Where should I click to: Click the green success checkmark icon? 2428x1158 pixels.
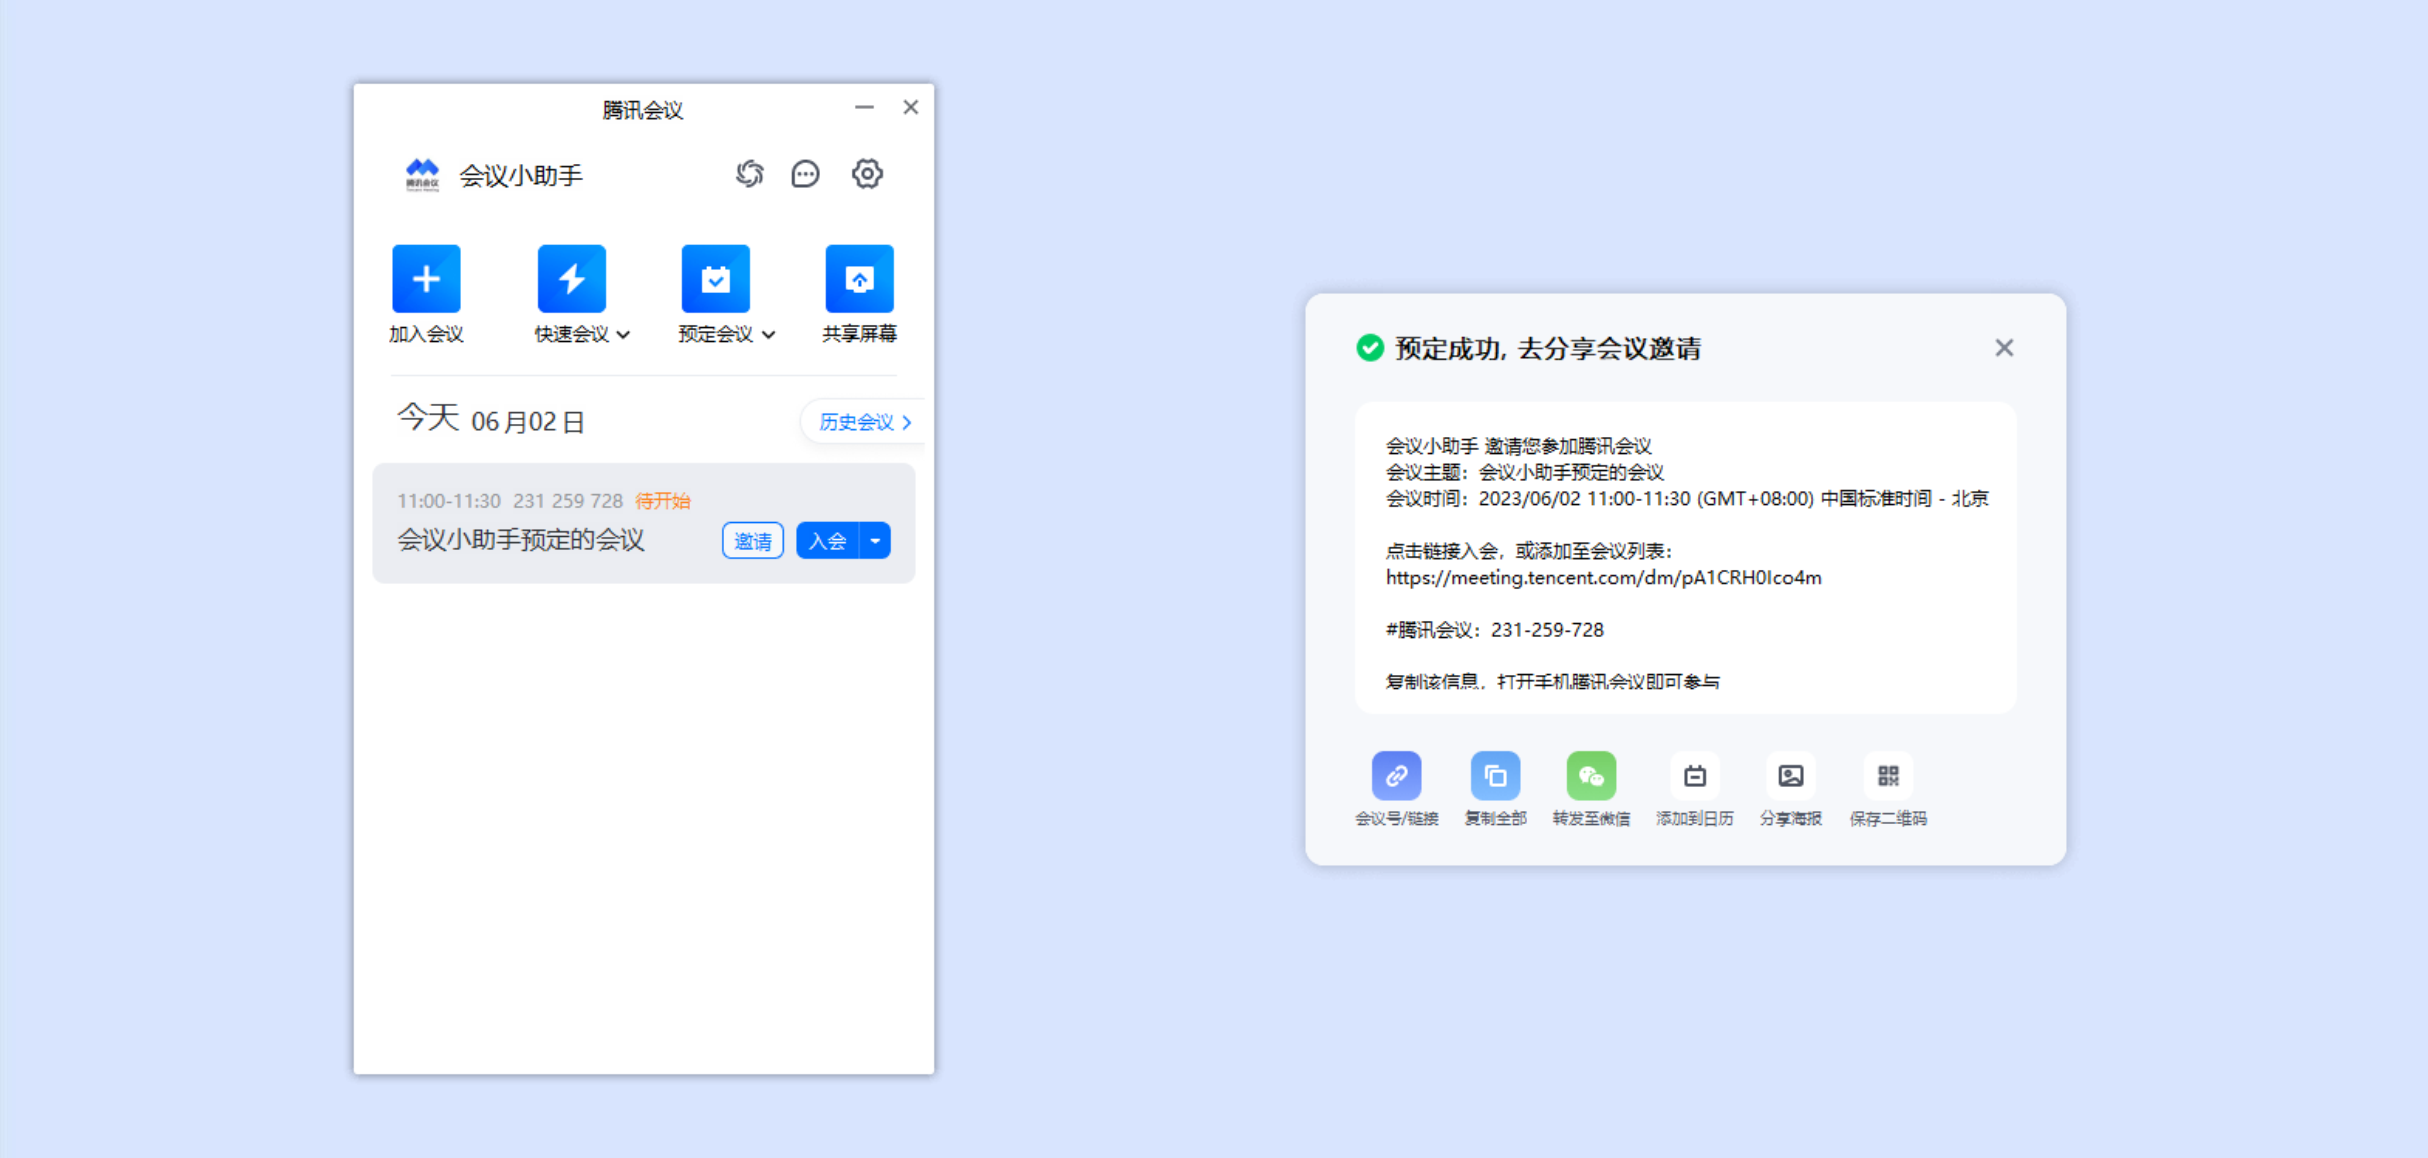(x=1369, y=348)
